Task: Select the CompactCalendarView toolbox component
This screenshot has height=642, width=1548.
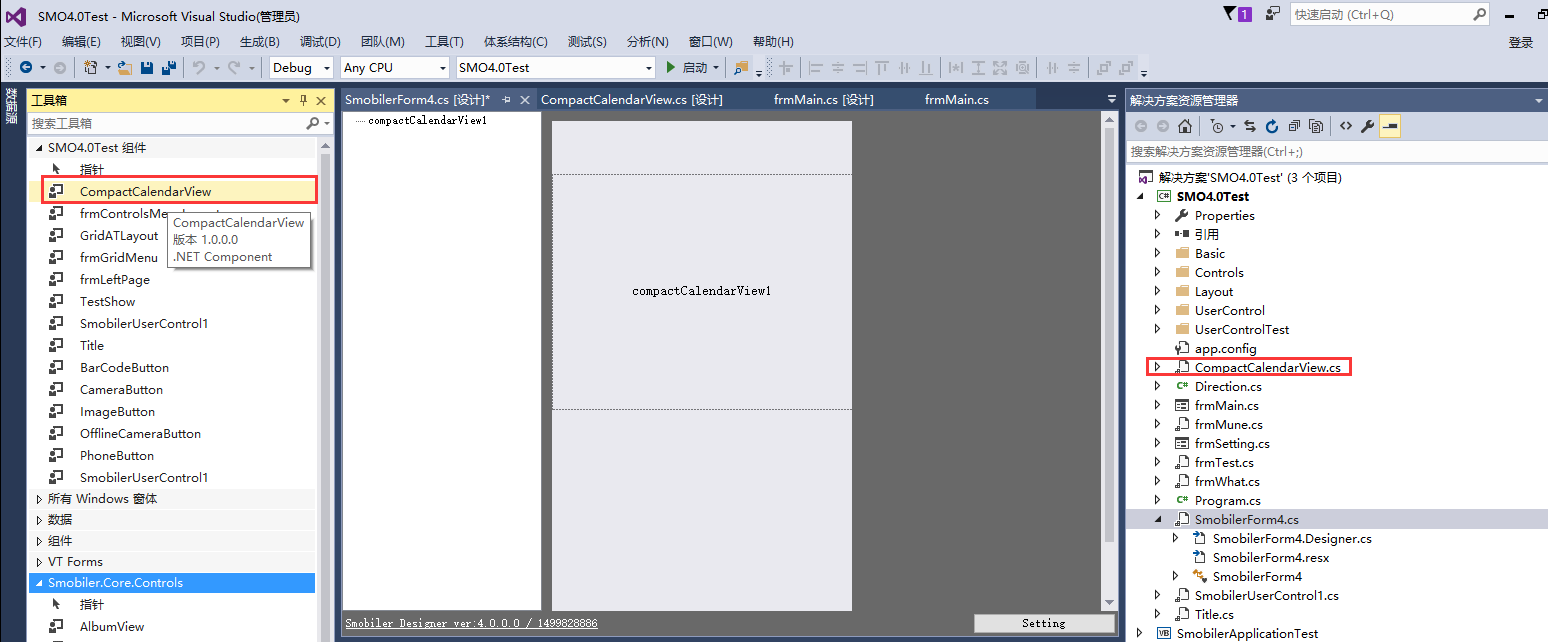Action: coord(180,191)
